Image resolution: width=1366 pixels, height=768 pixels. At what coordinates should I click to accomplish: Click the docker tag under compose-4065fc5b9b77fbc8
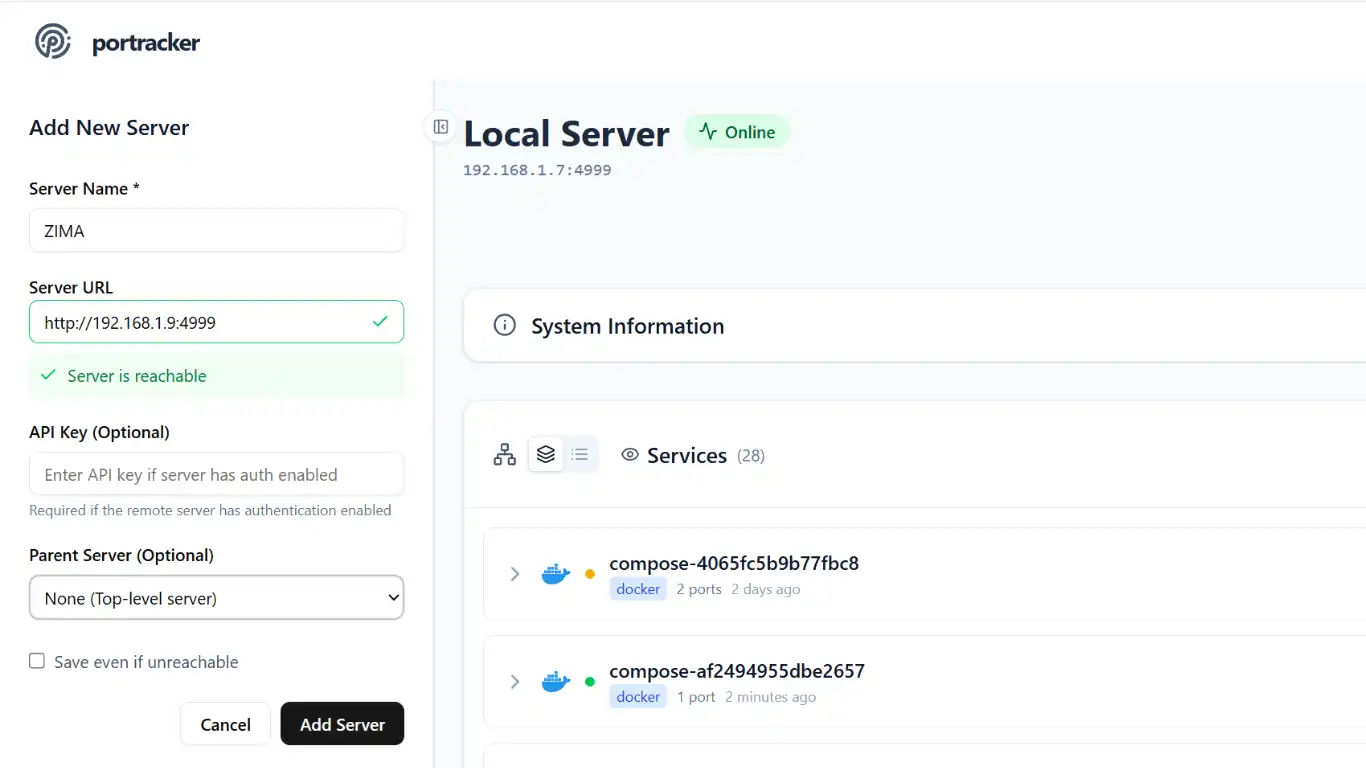638,589
